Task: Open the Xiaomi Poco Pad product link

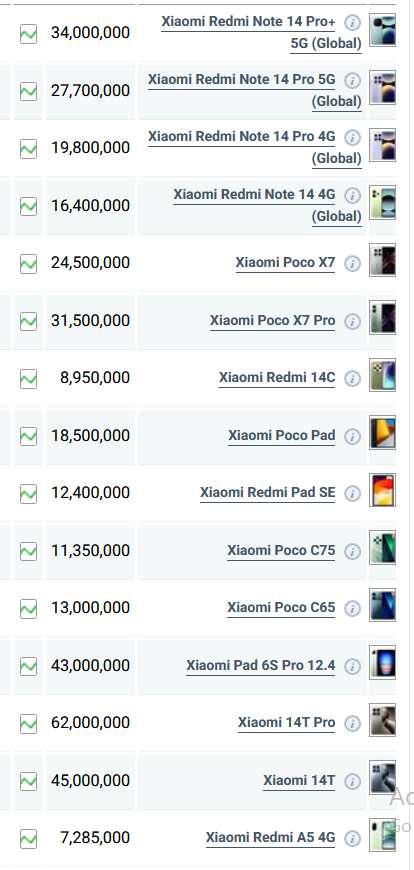Action: coord(281,436)
